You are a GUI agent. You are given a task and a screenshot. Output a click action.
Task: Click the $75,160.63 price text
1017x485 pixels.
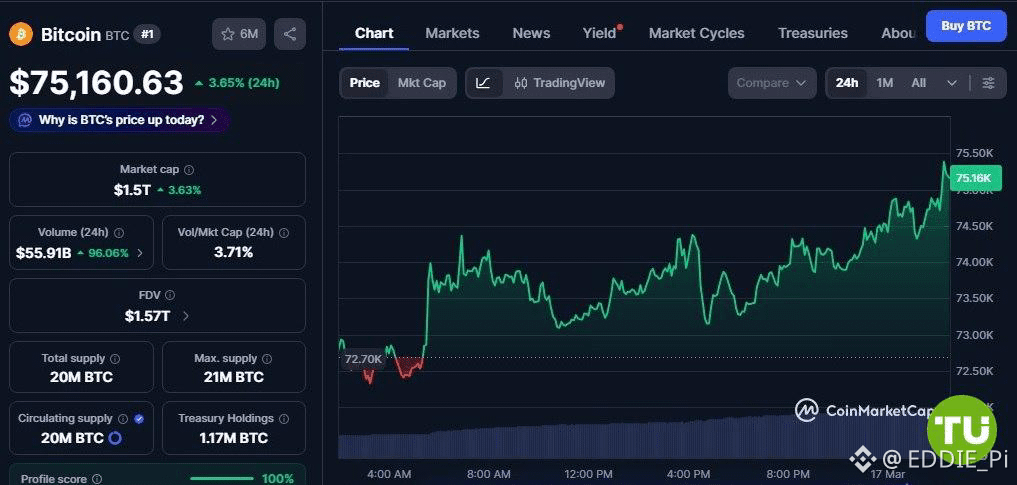coord(97,84)
